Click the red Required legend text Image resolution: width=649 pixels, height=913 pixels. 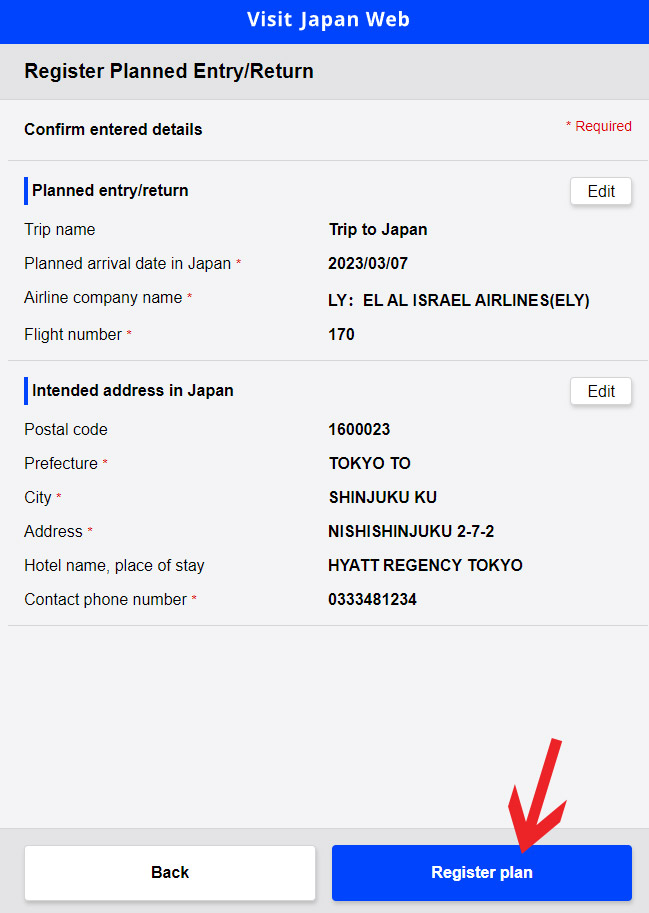(599, 126)
